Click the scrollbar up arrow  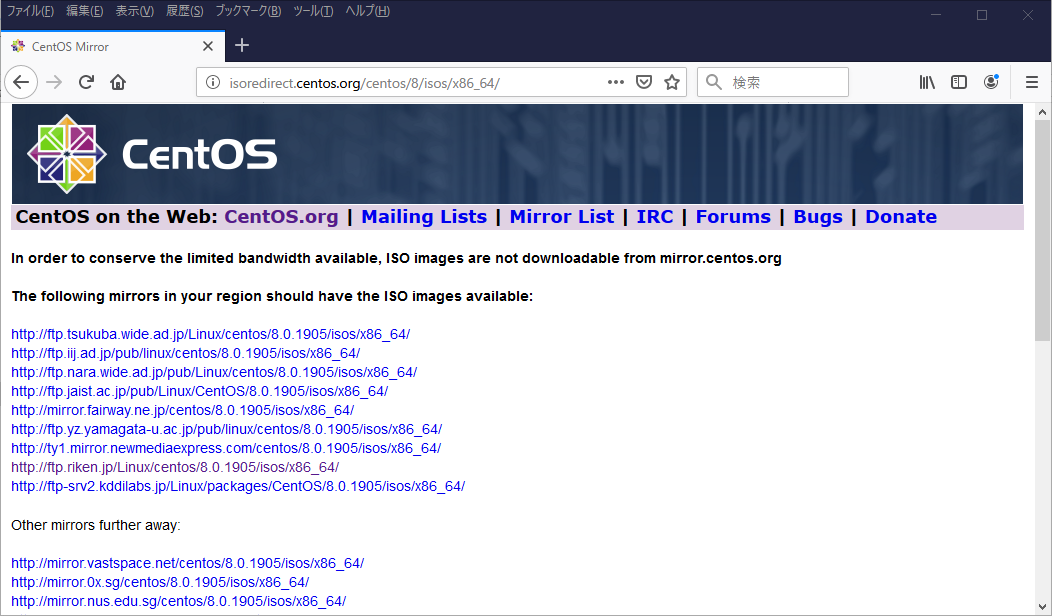[1043, 112]
